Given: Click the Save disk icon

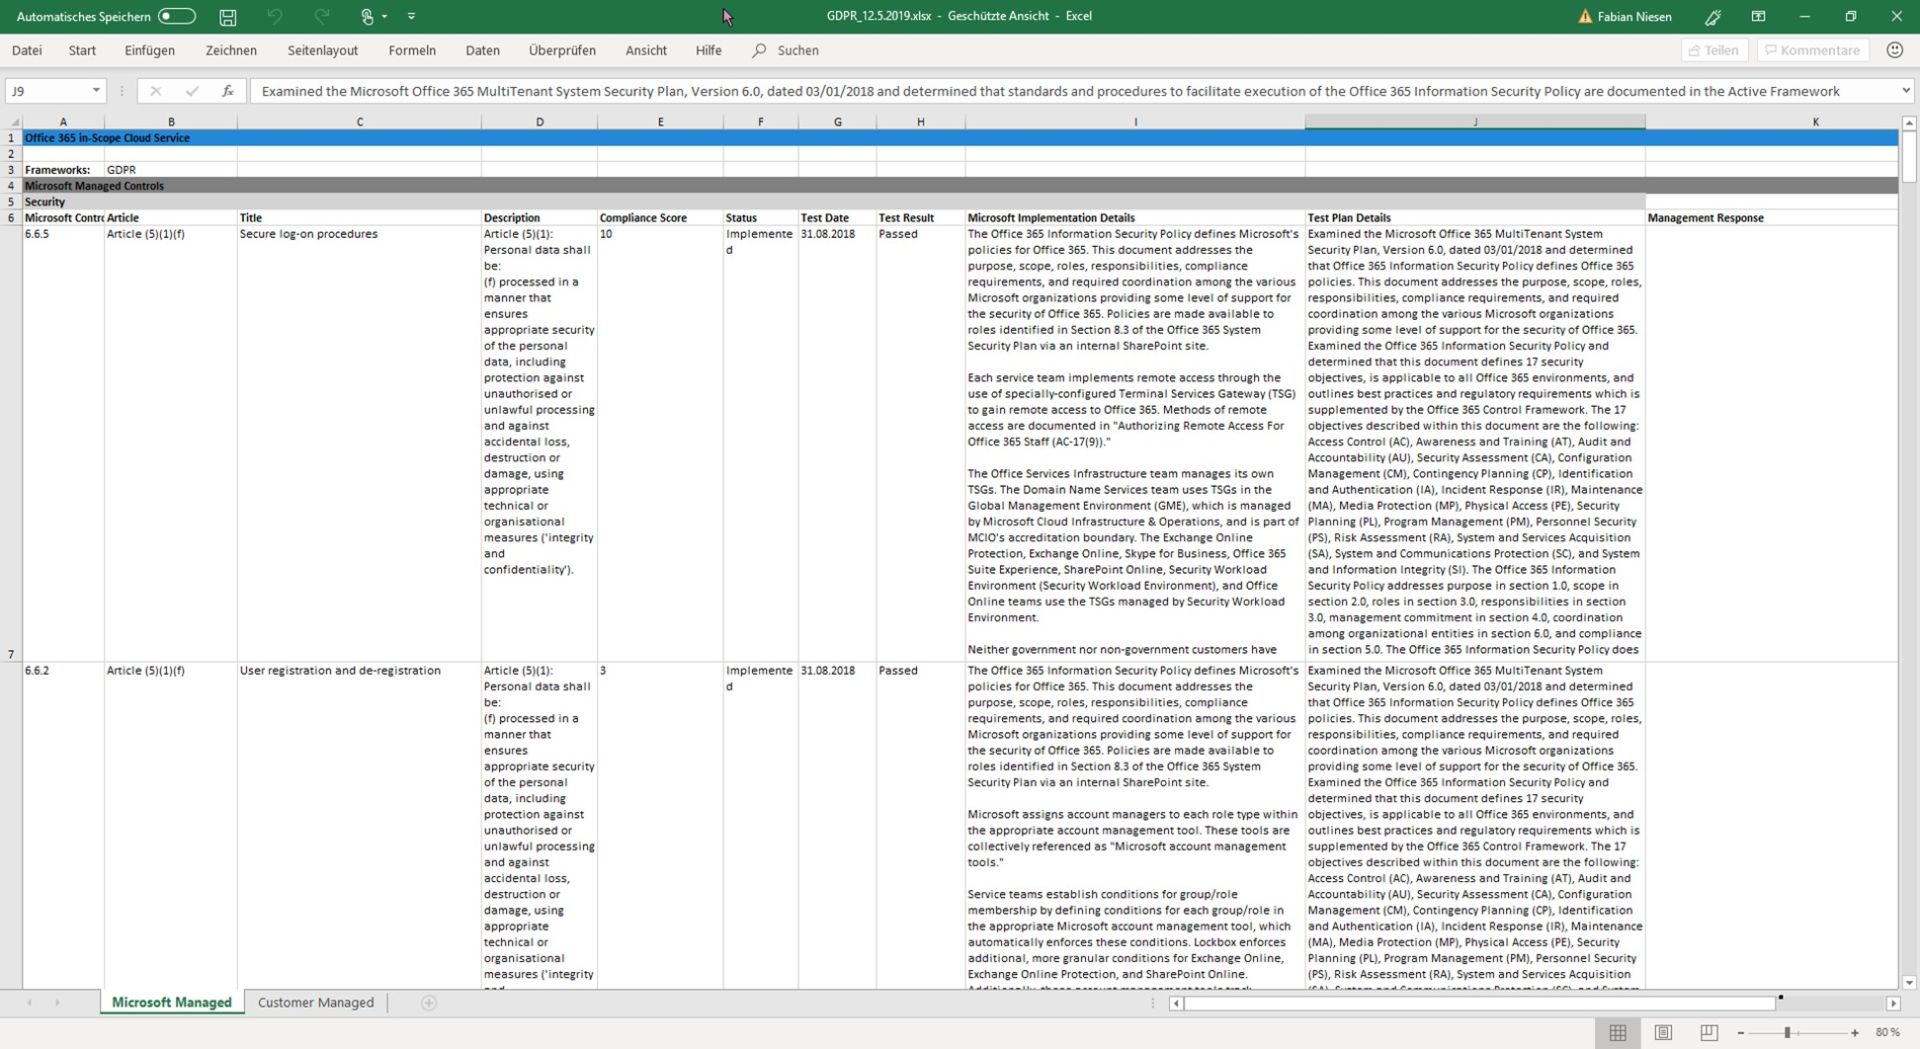Looking at the screenshot, I should tap(228, 17).
